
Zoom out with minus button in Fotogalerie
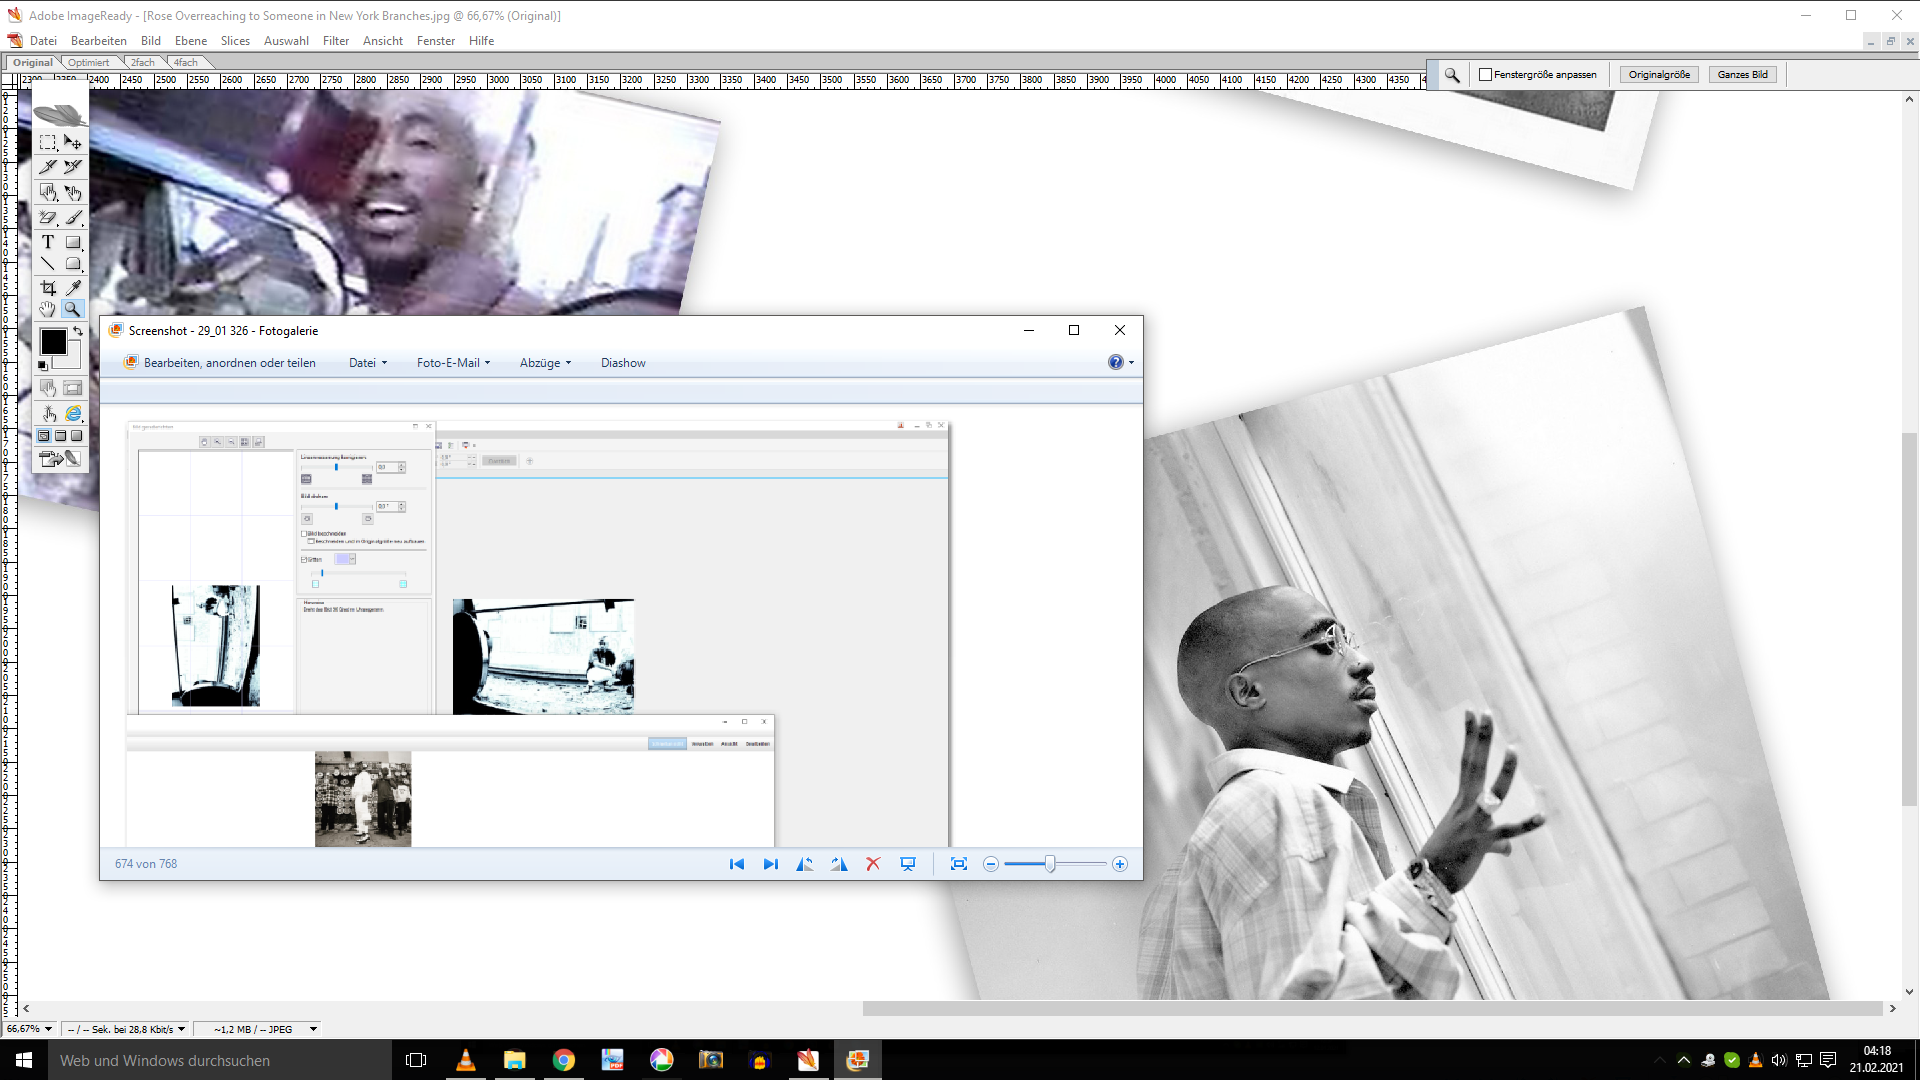[991, 864]
